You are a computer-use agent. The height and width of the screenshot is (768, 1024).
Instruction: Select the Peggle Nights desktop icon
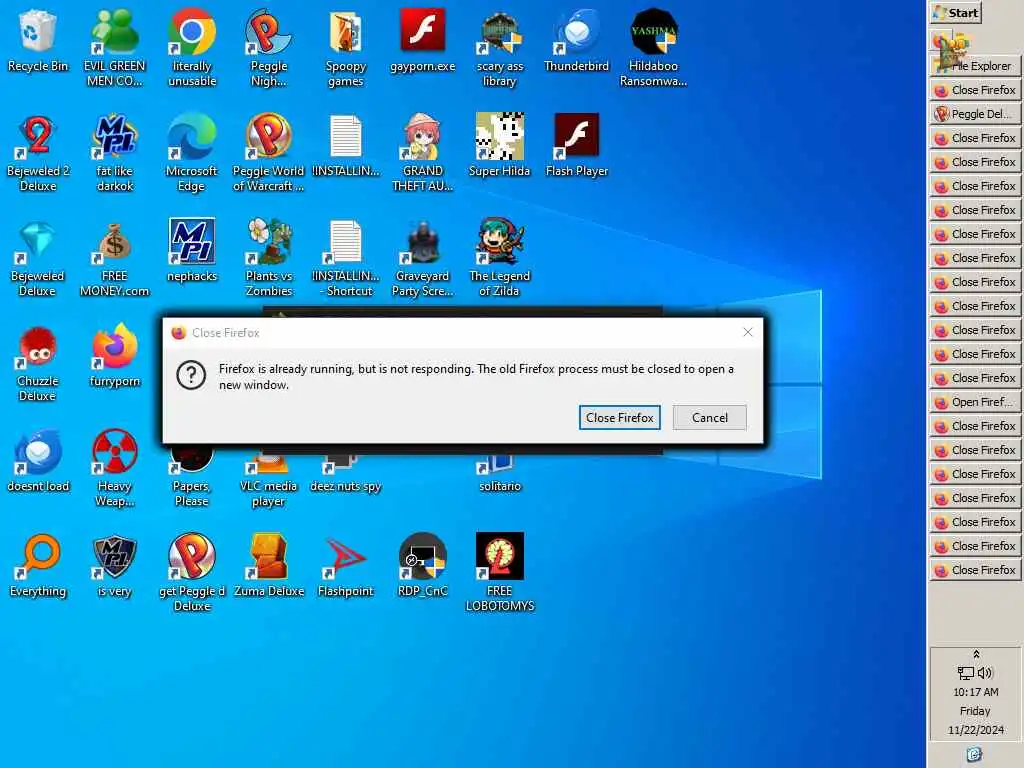coord(268,47)
